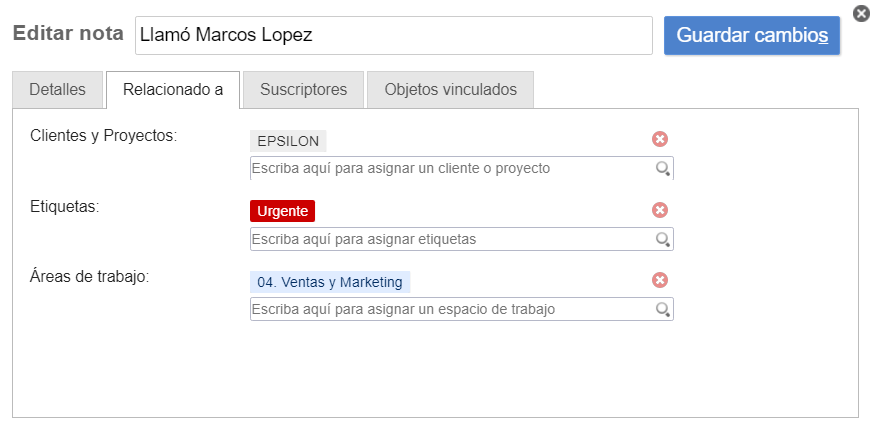Close the Editar nota dialog

point(861,13)
